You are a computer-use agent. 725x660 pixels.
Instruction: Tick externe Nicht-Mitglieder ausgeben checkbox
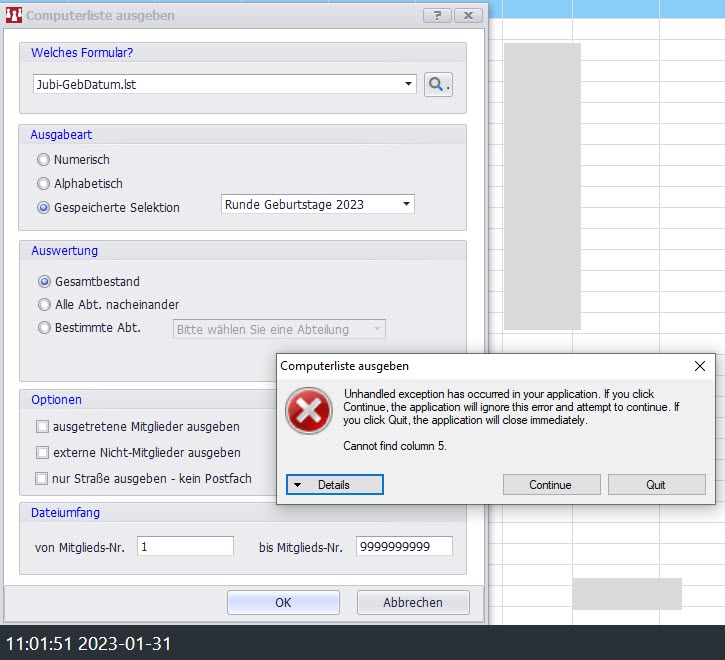(x=42, y=453)
